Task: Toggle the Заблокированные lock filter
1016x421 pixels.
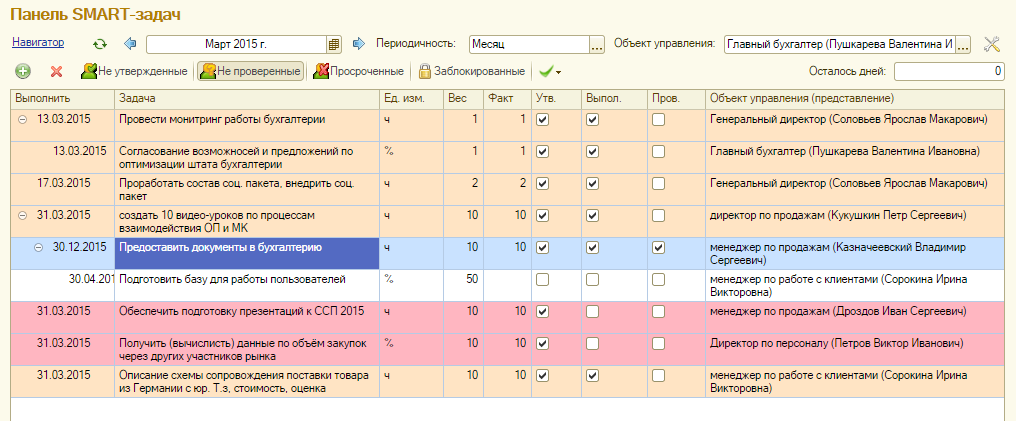Action: 471,72
